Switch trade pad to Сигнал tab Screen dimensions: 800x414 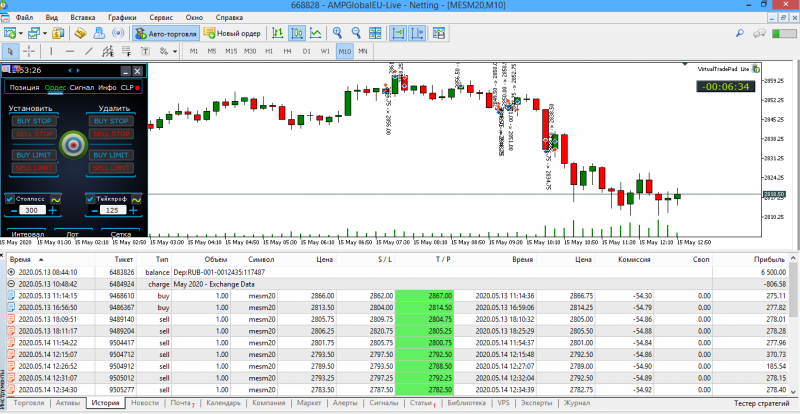[82, 87]
